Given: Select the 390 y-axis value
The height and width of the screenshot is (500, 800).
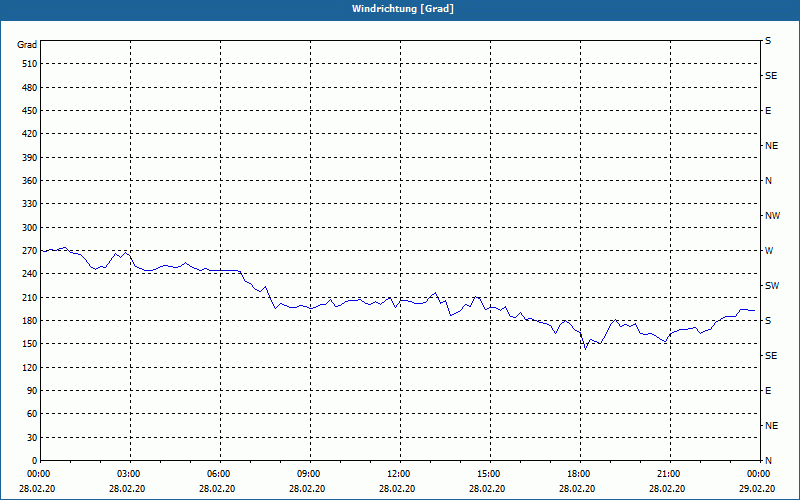Looking at the screenshot, I should point(29,157).
